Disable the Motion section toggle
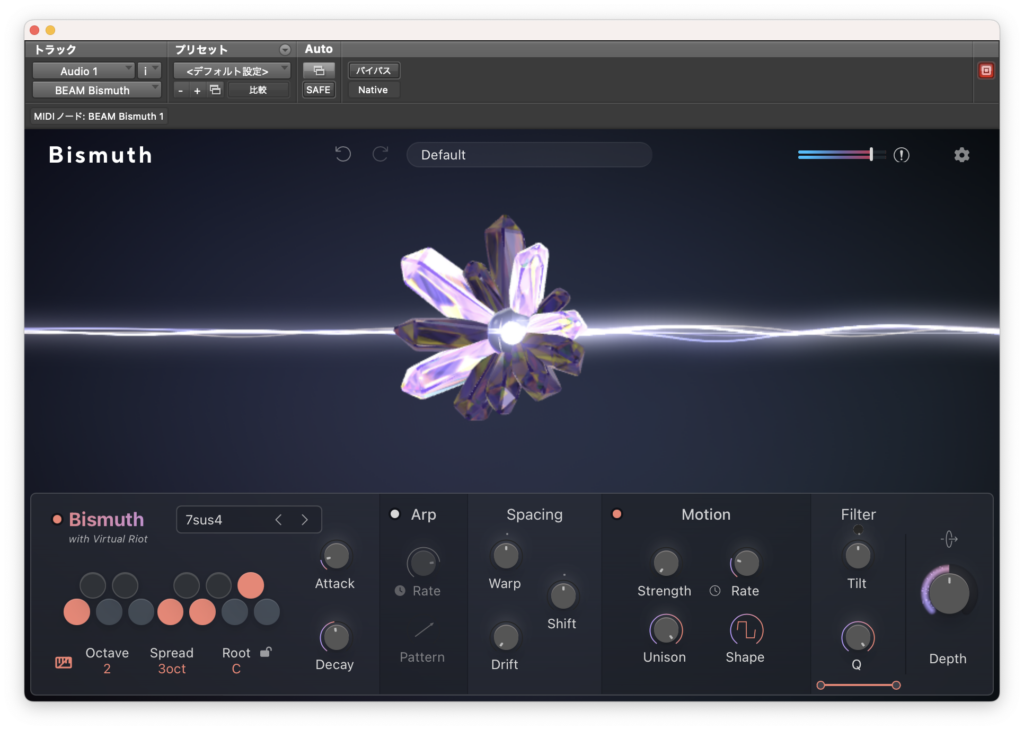Viewport: 1024px width, 730px height. pyautogui.click(x=616, y=514)
